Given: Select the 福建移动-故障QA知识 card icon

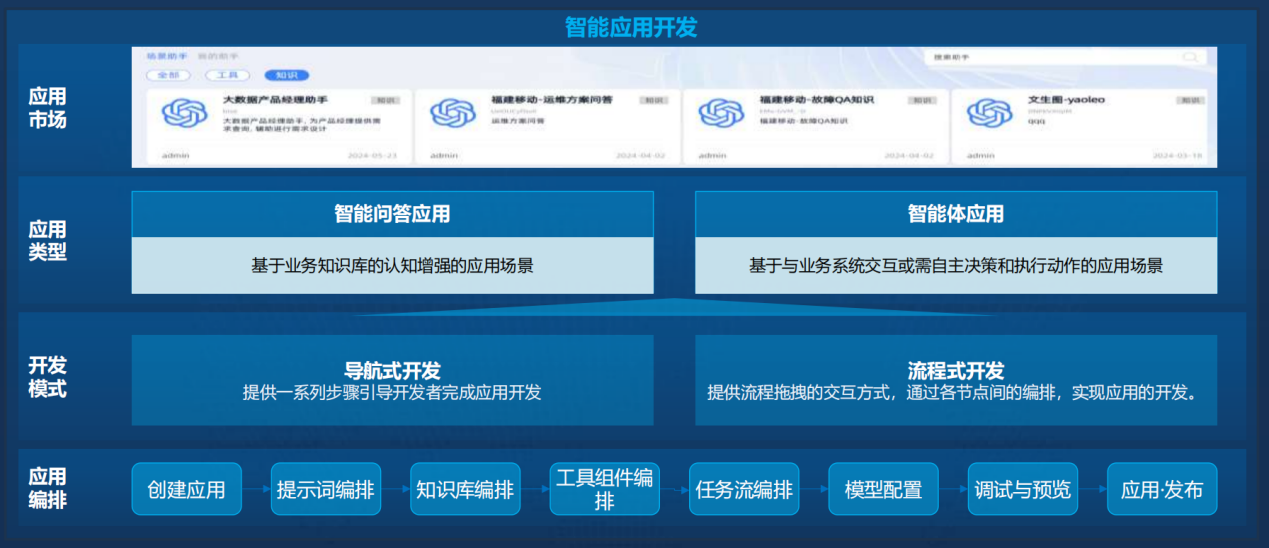Looking at the screenshot, I should (x=719, y=113).
